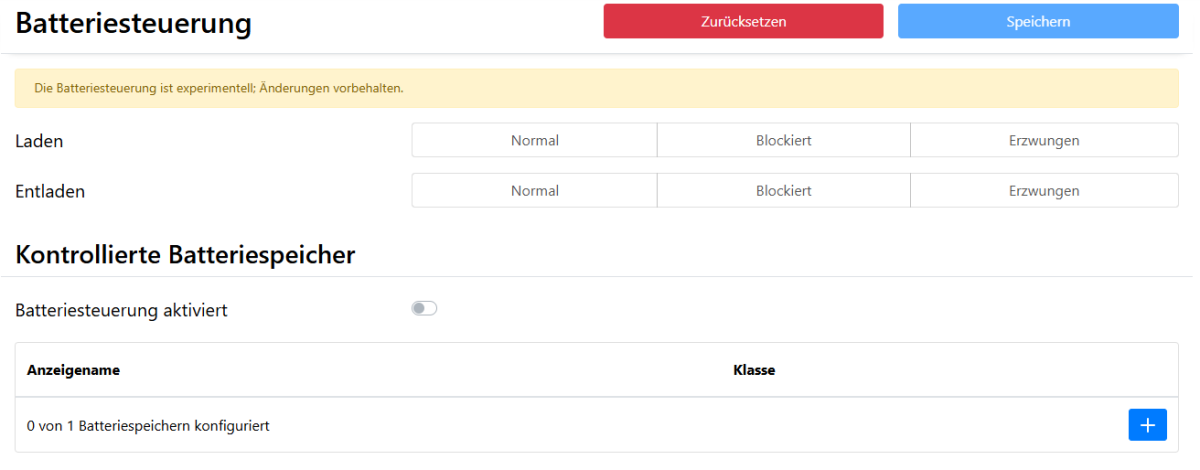Click the '0 von 1 Batteriespeichern konfiguriert' text
The width and height of the screenshot is (1200, 470).
(148, 426)
